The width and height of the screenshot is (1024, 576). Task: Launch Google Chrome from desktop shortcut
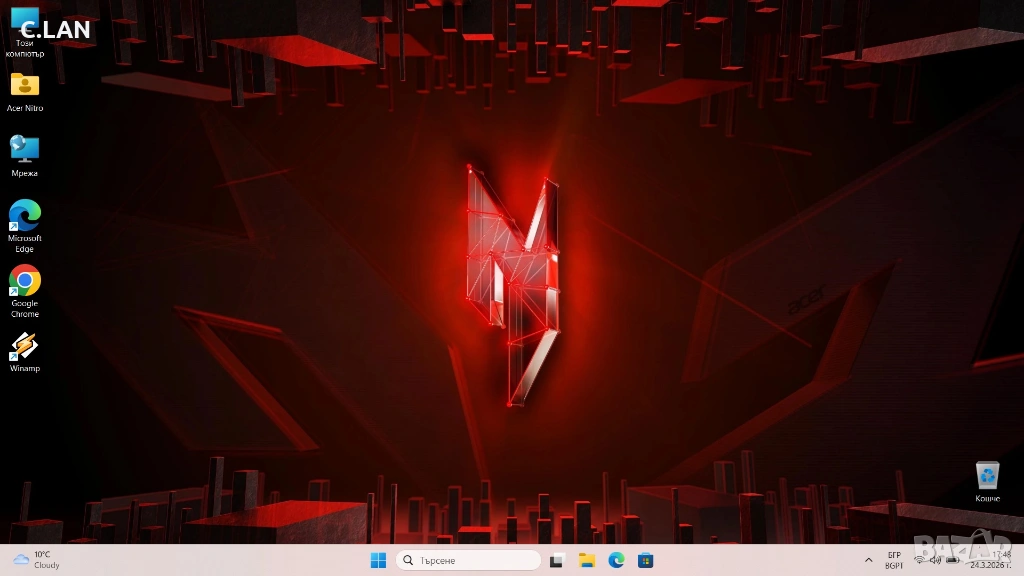[25, 281]
